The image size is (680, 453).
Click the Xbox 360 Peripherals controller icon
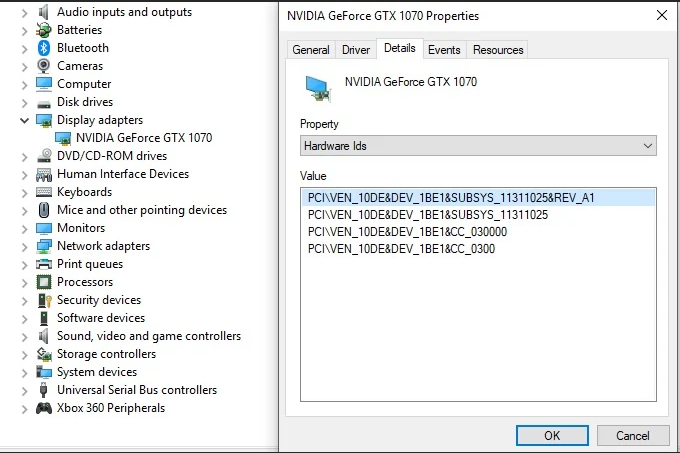44,408
